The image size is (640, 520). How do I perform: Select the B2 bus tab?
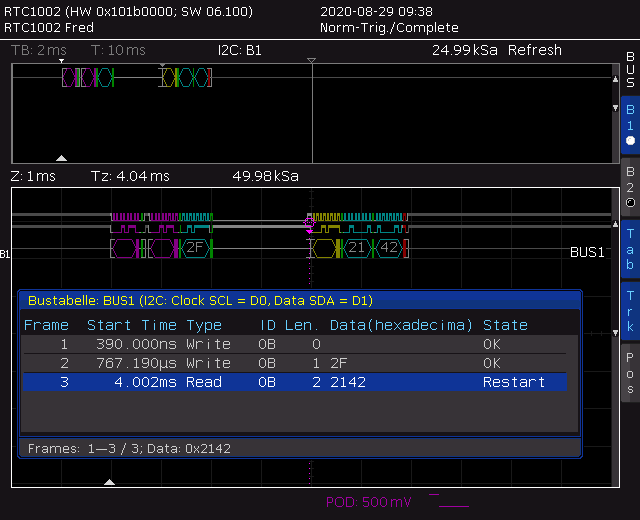point(630,187)
